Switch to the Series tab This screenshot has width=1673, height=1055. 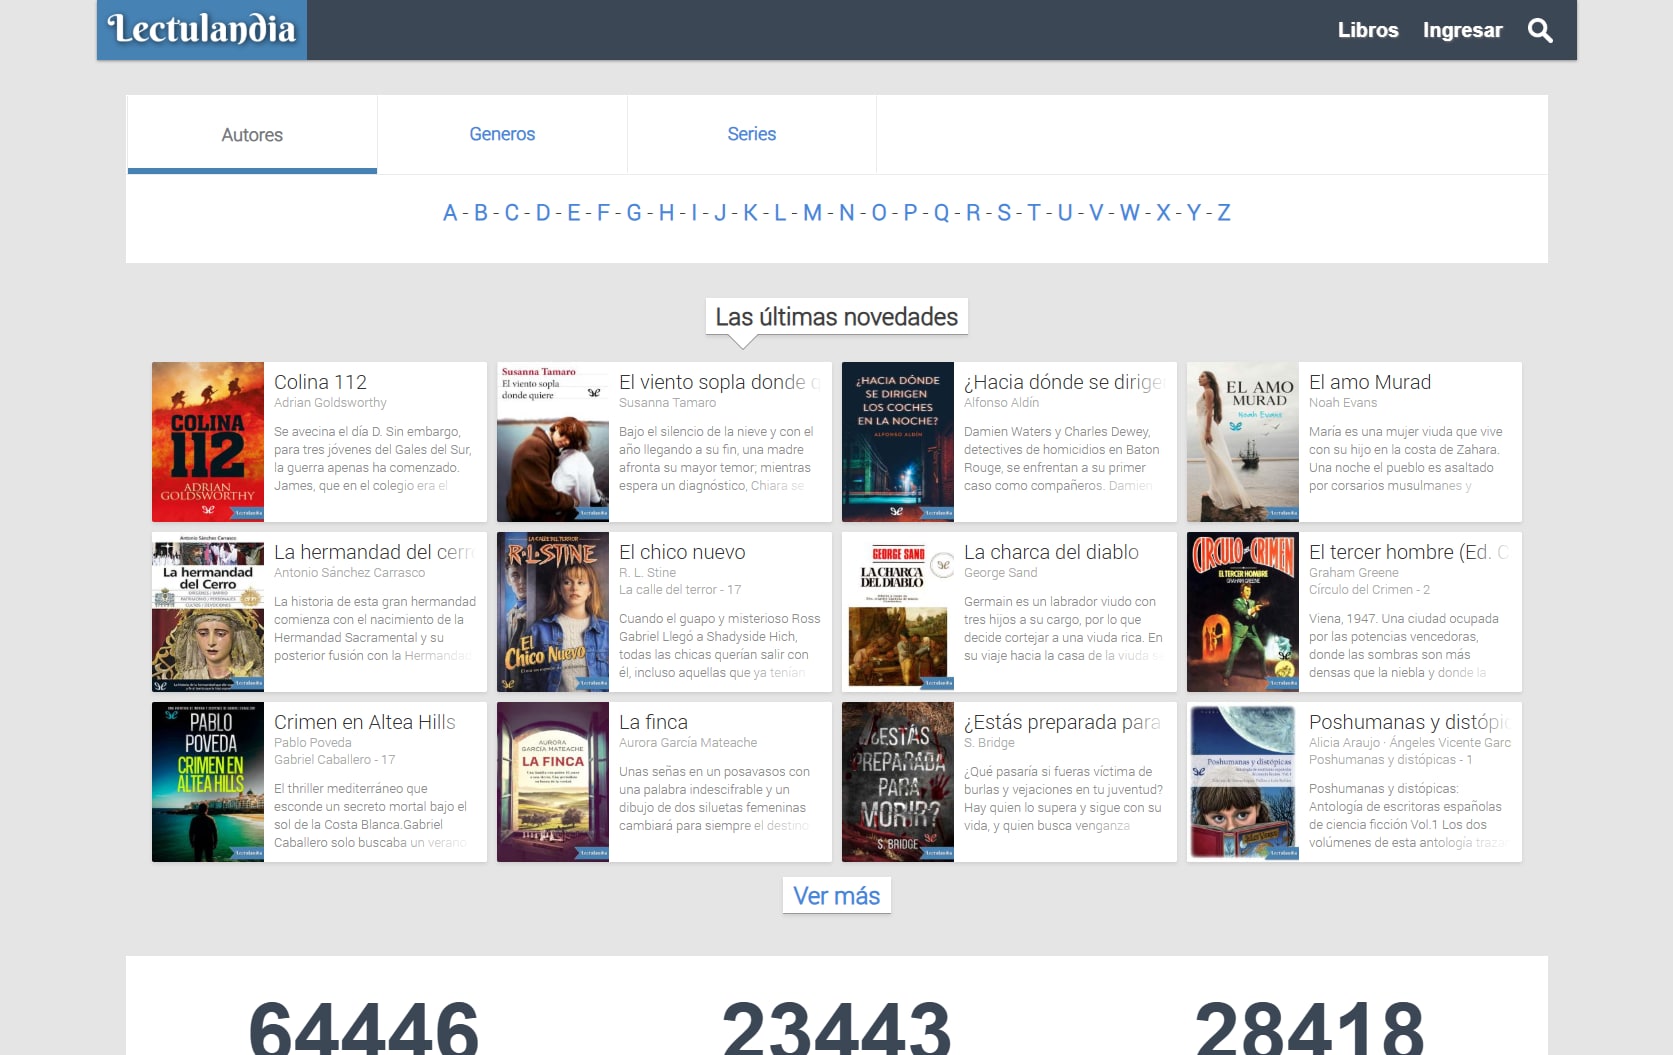pos(752,134)
